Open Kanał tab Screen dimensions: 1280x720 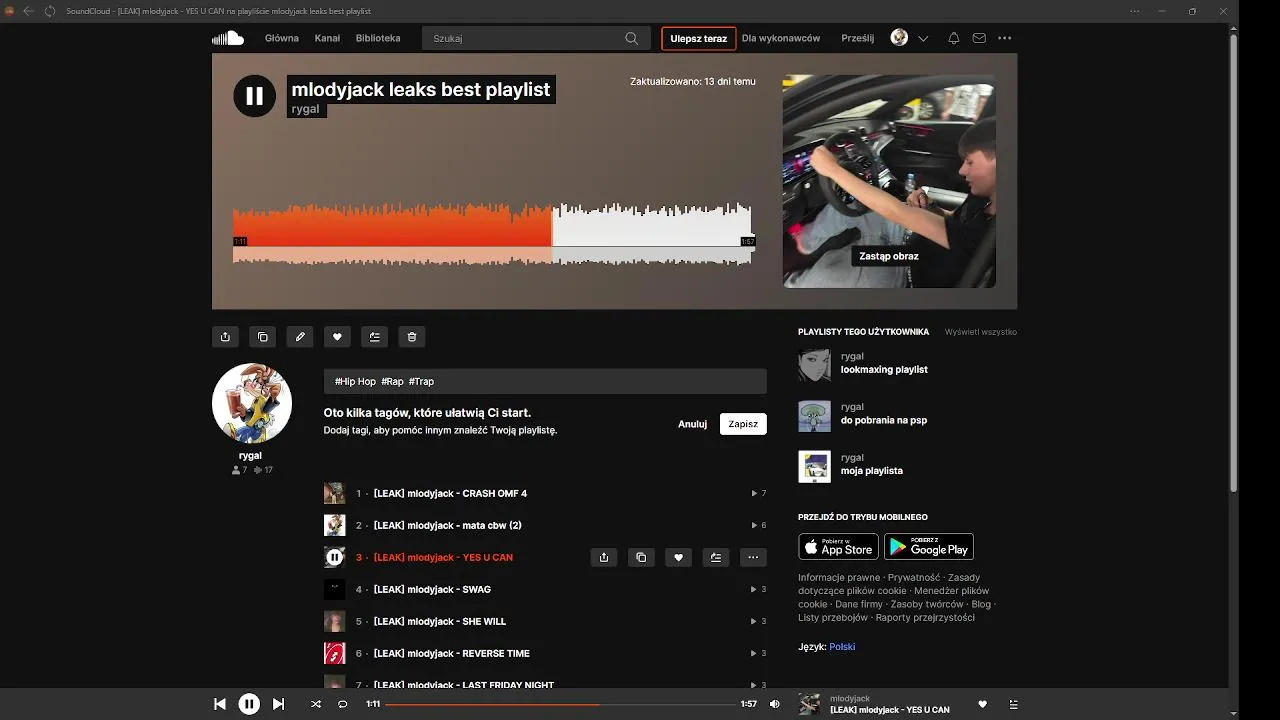point(327,38)
